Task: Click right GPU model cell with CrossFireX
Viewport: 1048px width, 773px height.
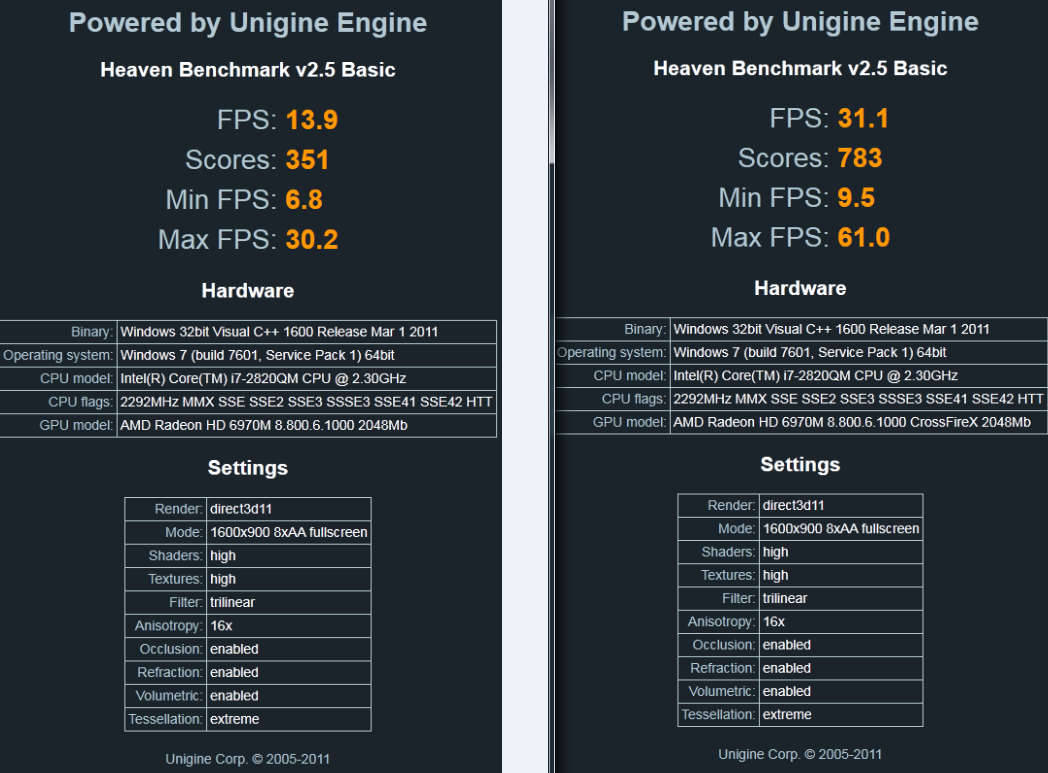Action: click(x=859, y=422)
